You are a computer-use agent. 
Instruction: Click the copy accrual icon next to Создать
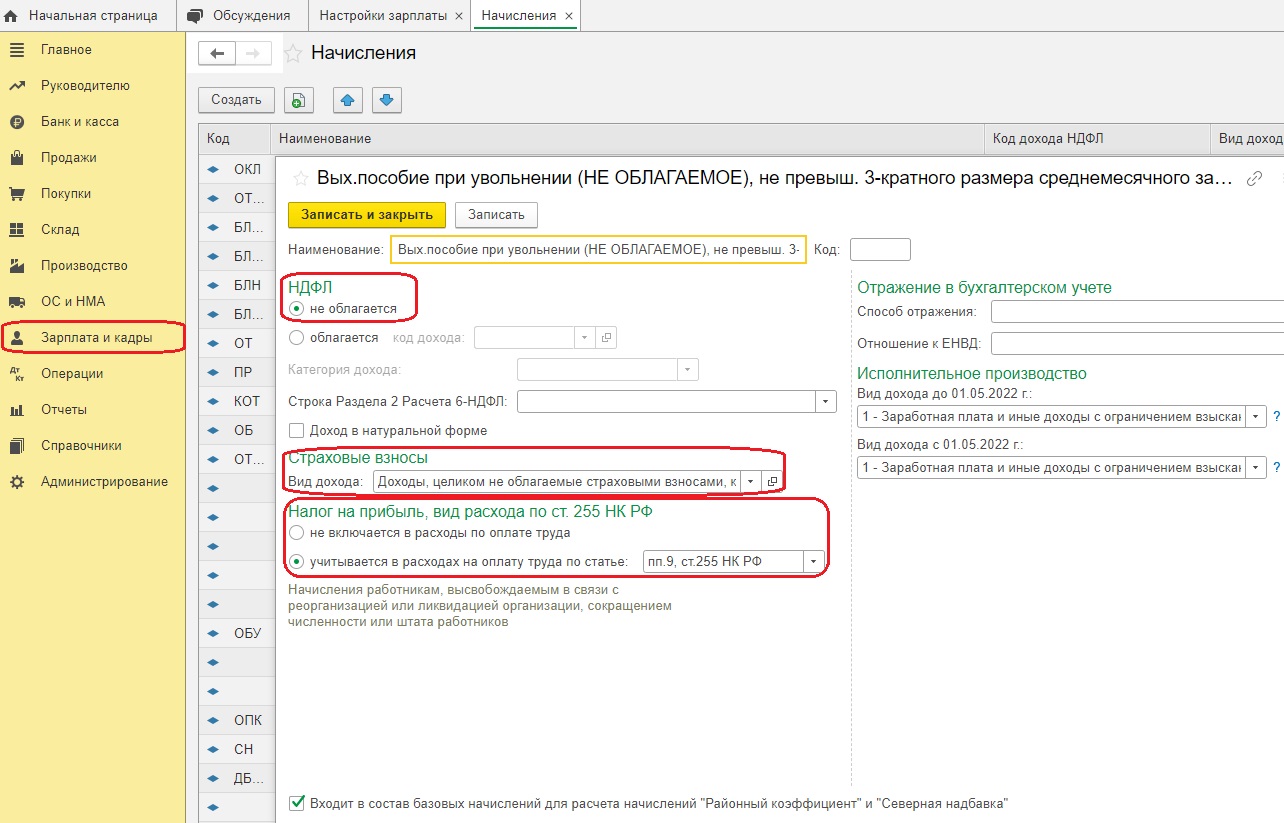(x=298, y=99)
